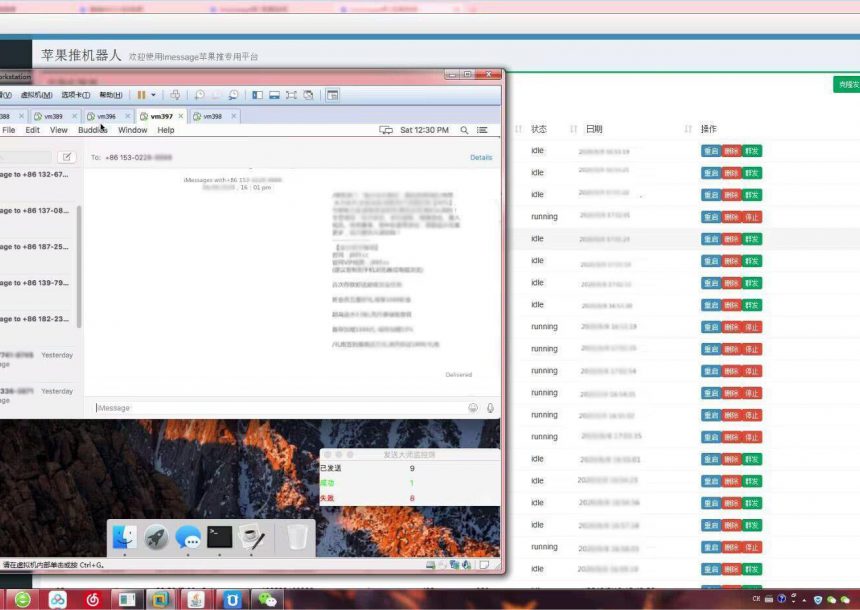Viewport: 860px width, 610px height.
Task: Take a snapshot using the VMware snapshot icon
Action: click(x=200, y=95)
